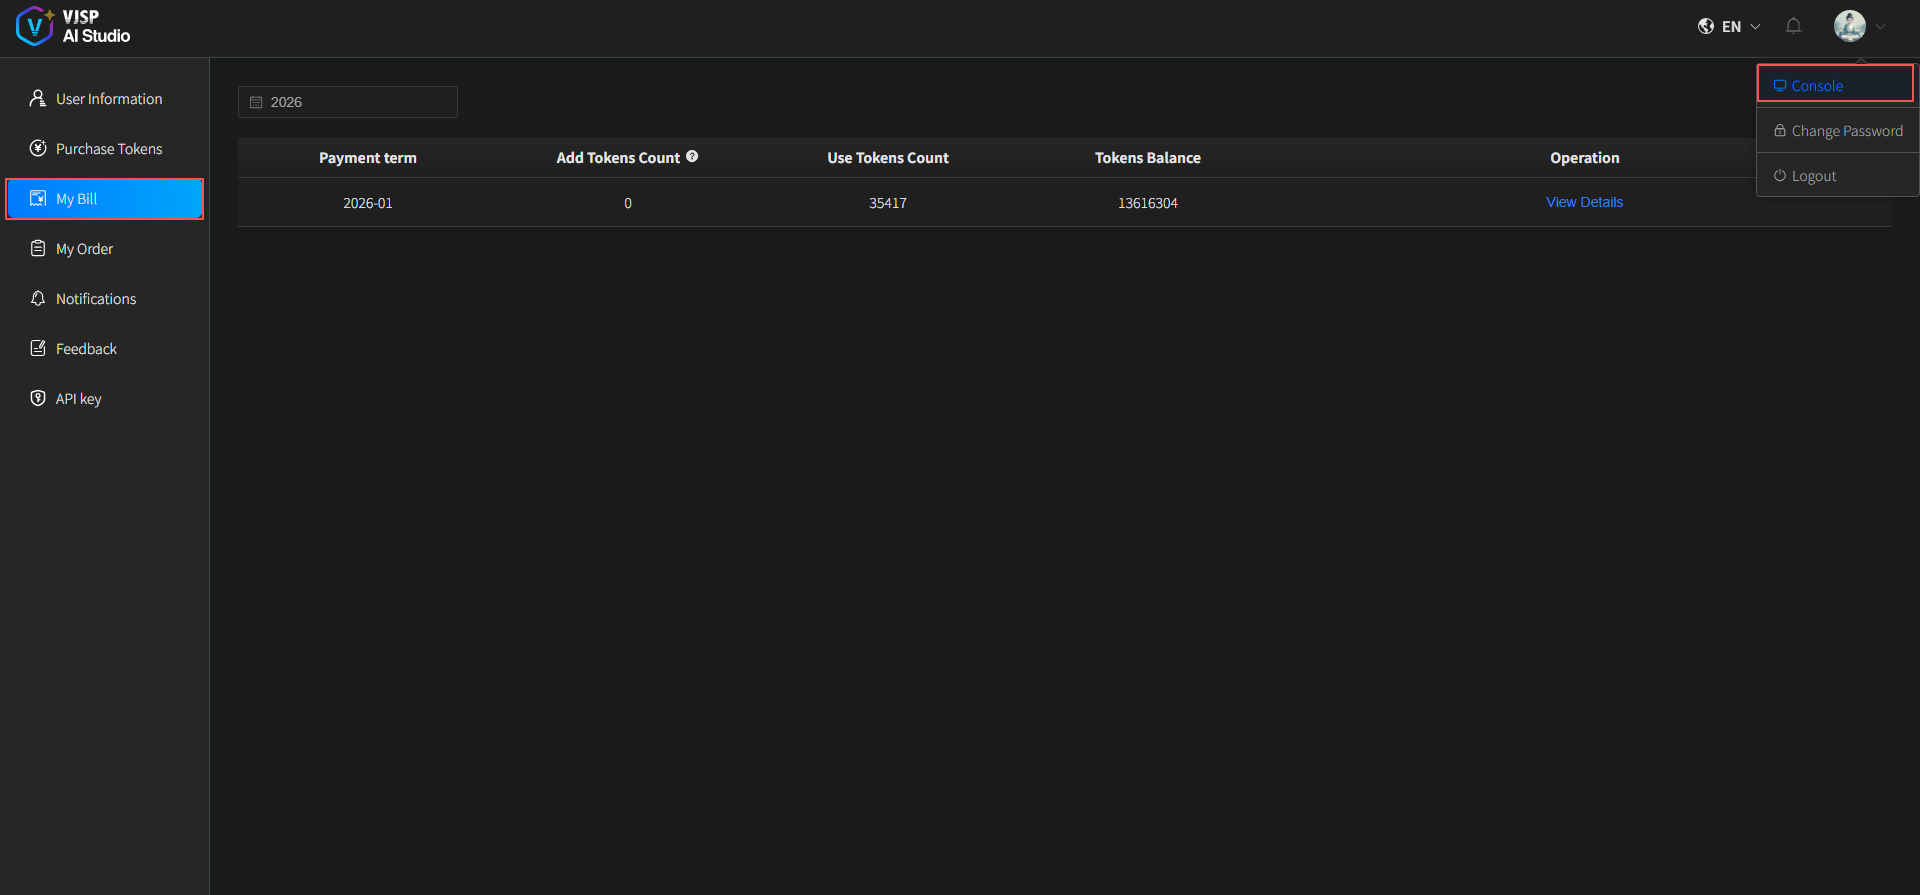Screen dimensions: 1920x895
Task: Choose Change Password in user menu
Action: 1846,131
